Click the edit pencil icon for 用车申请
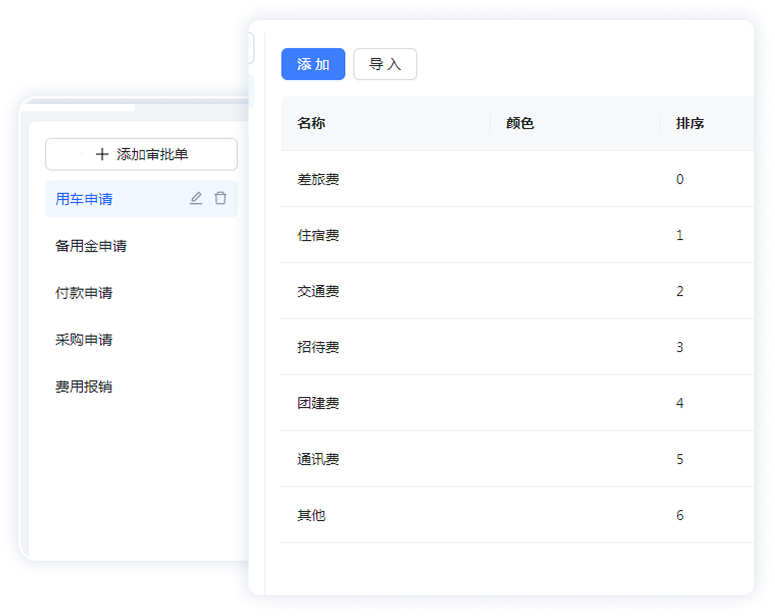Viewport: 775px width, 616px height. pyautogui.click(x=196, y=199)
